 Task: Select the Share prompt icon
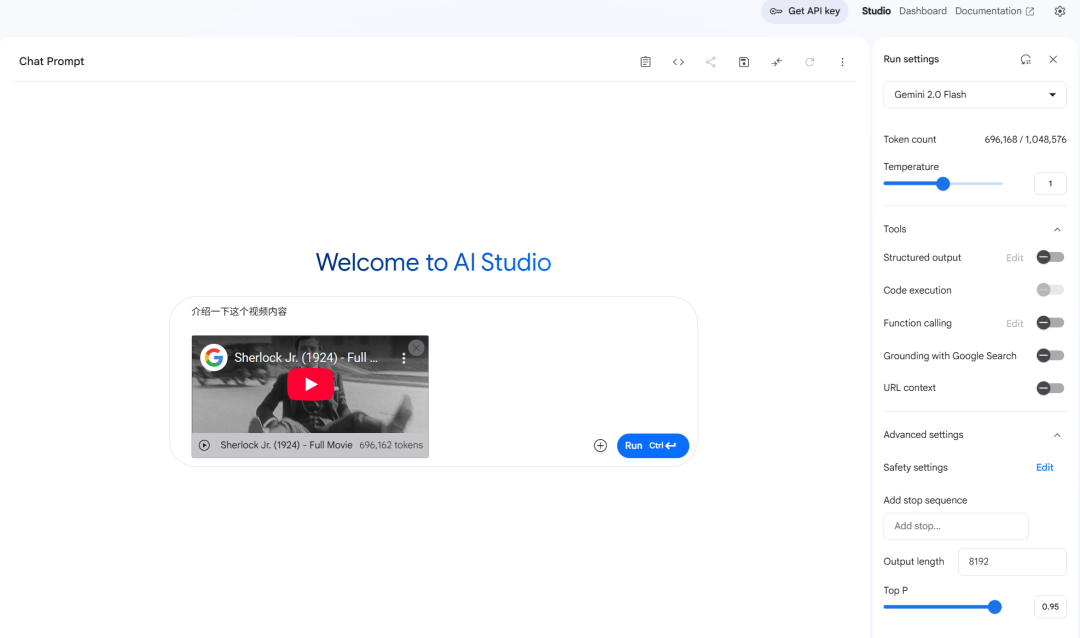(x=710, y=61)
